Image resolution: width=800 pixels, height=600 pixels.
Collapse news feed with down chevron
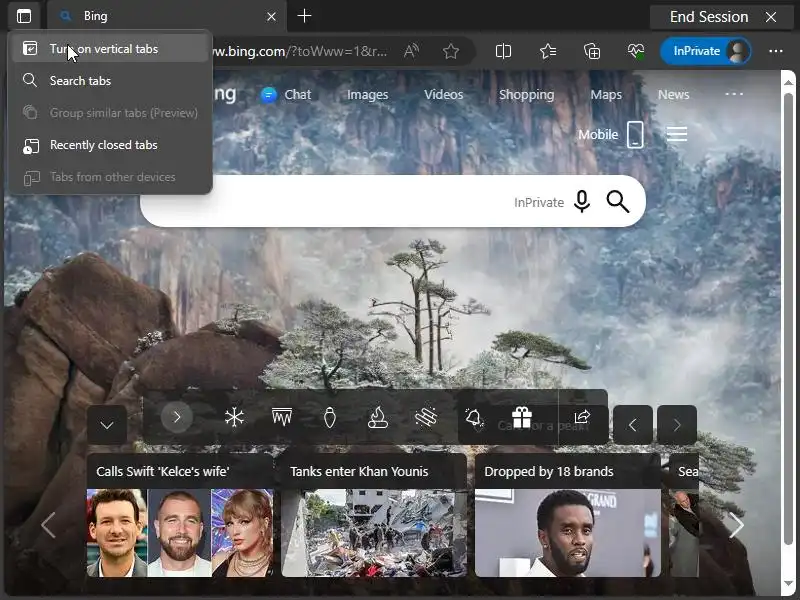pos(107,424)
